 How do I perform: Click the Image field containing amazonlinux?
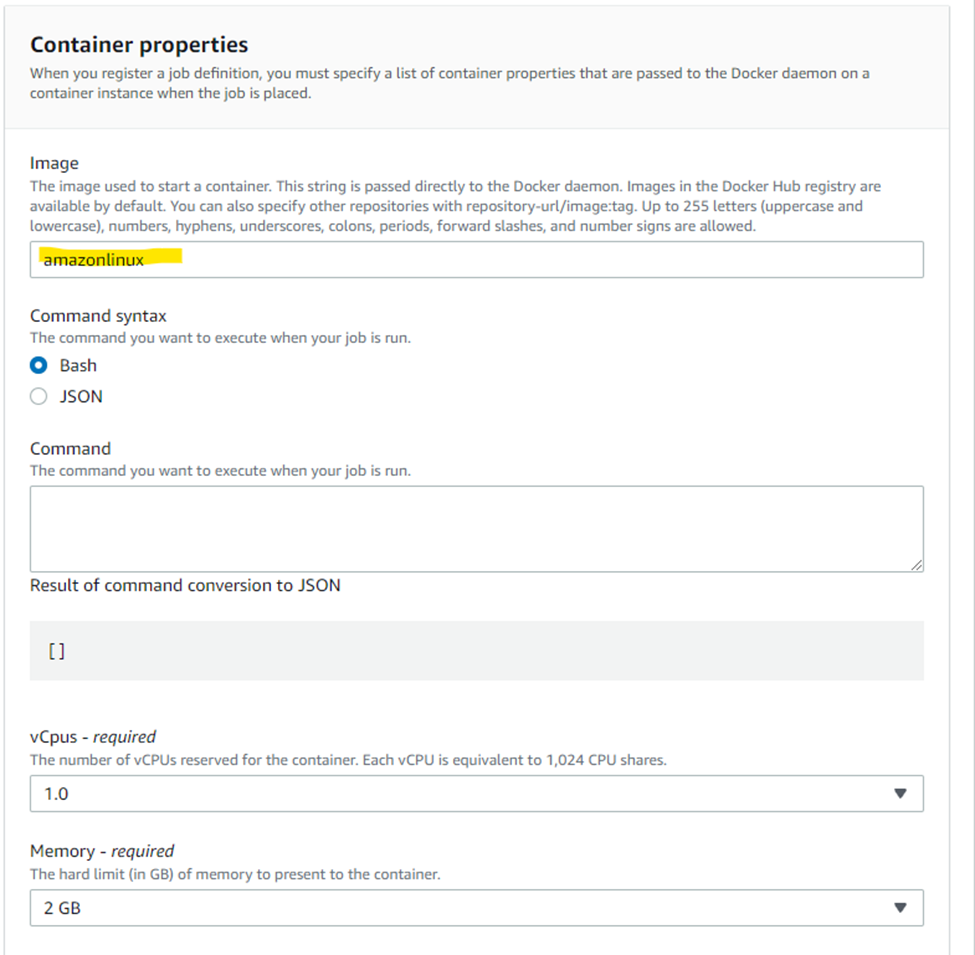click(x=476, y=260)
